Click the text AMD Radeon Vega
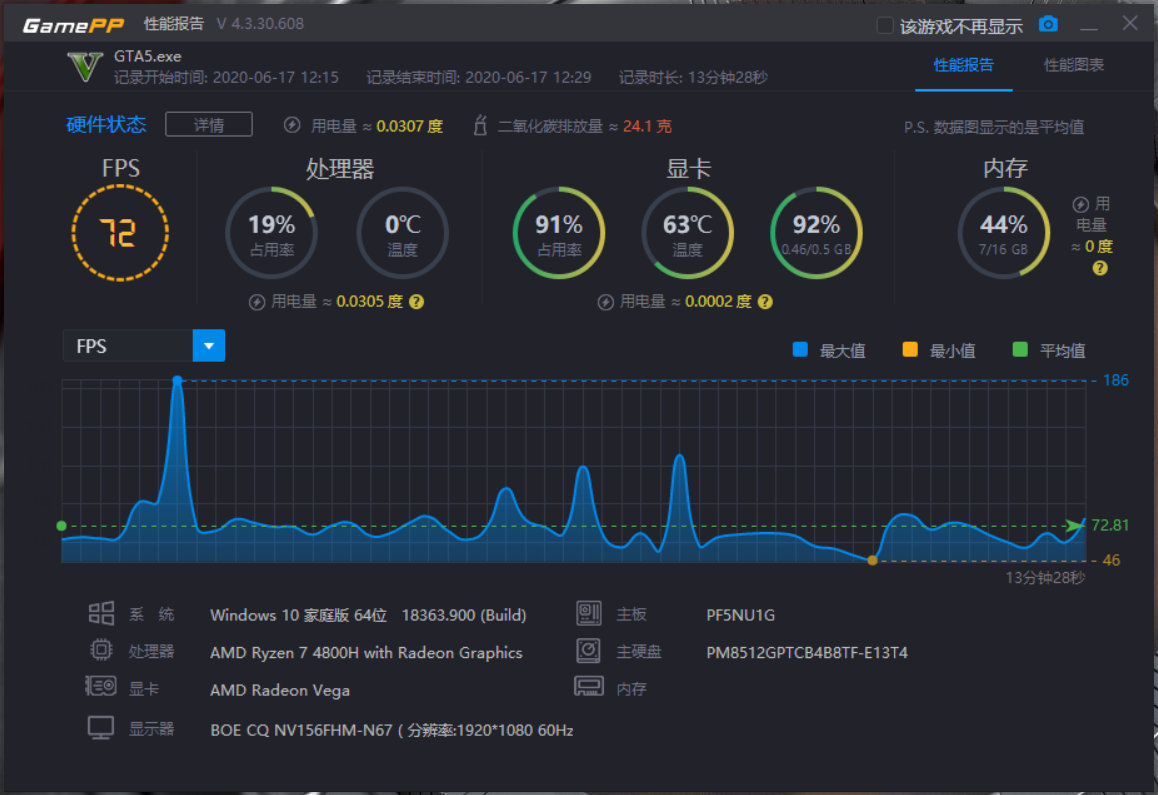The width and height of the screenshot is (1158, 795). 280,690
